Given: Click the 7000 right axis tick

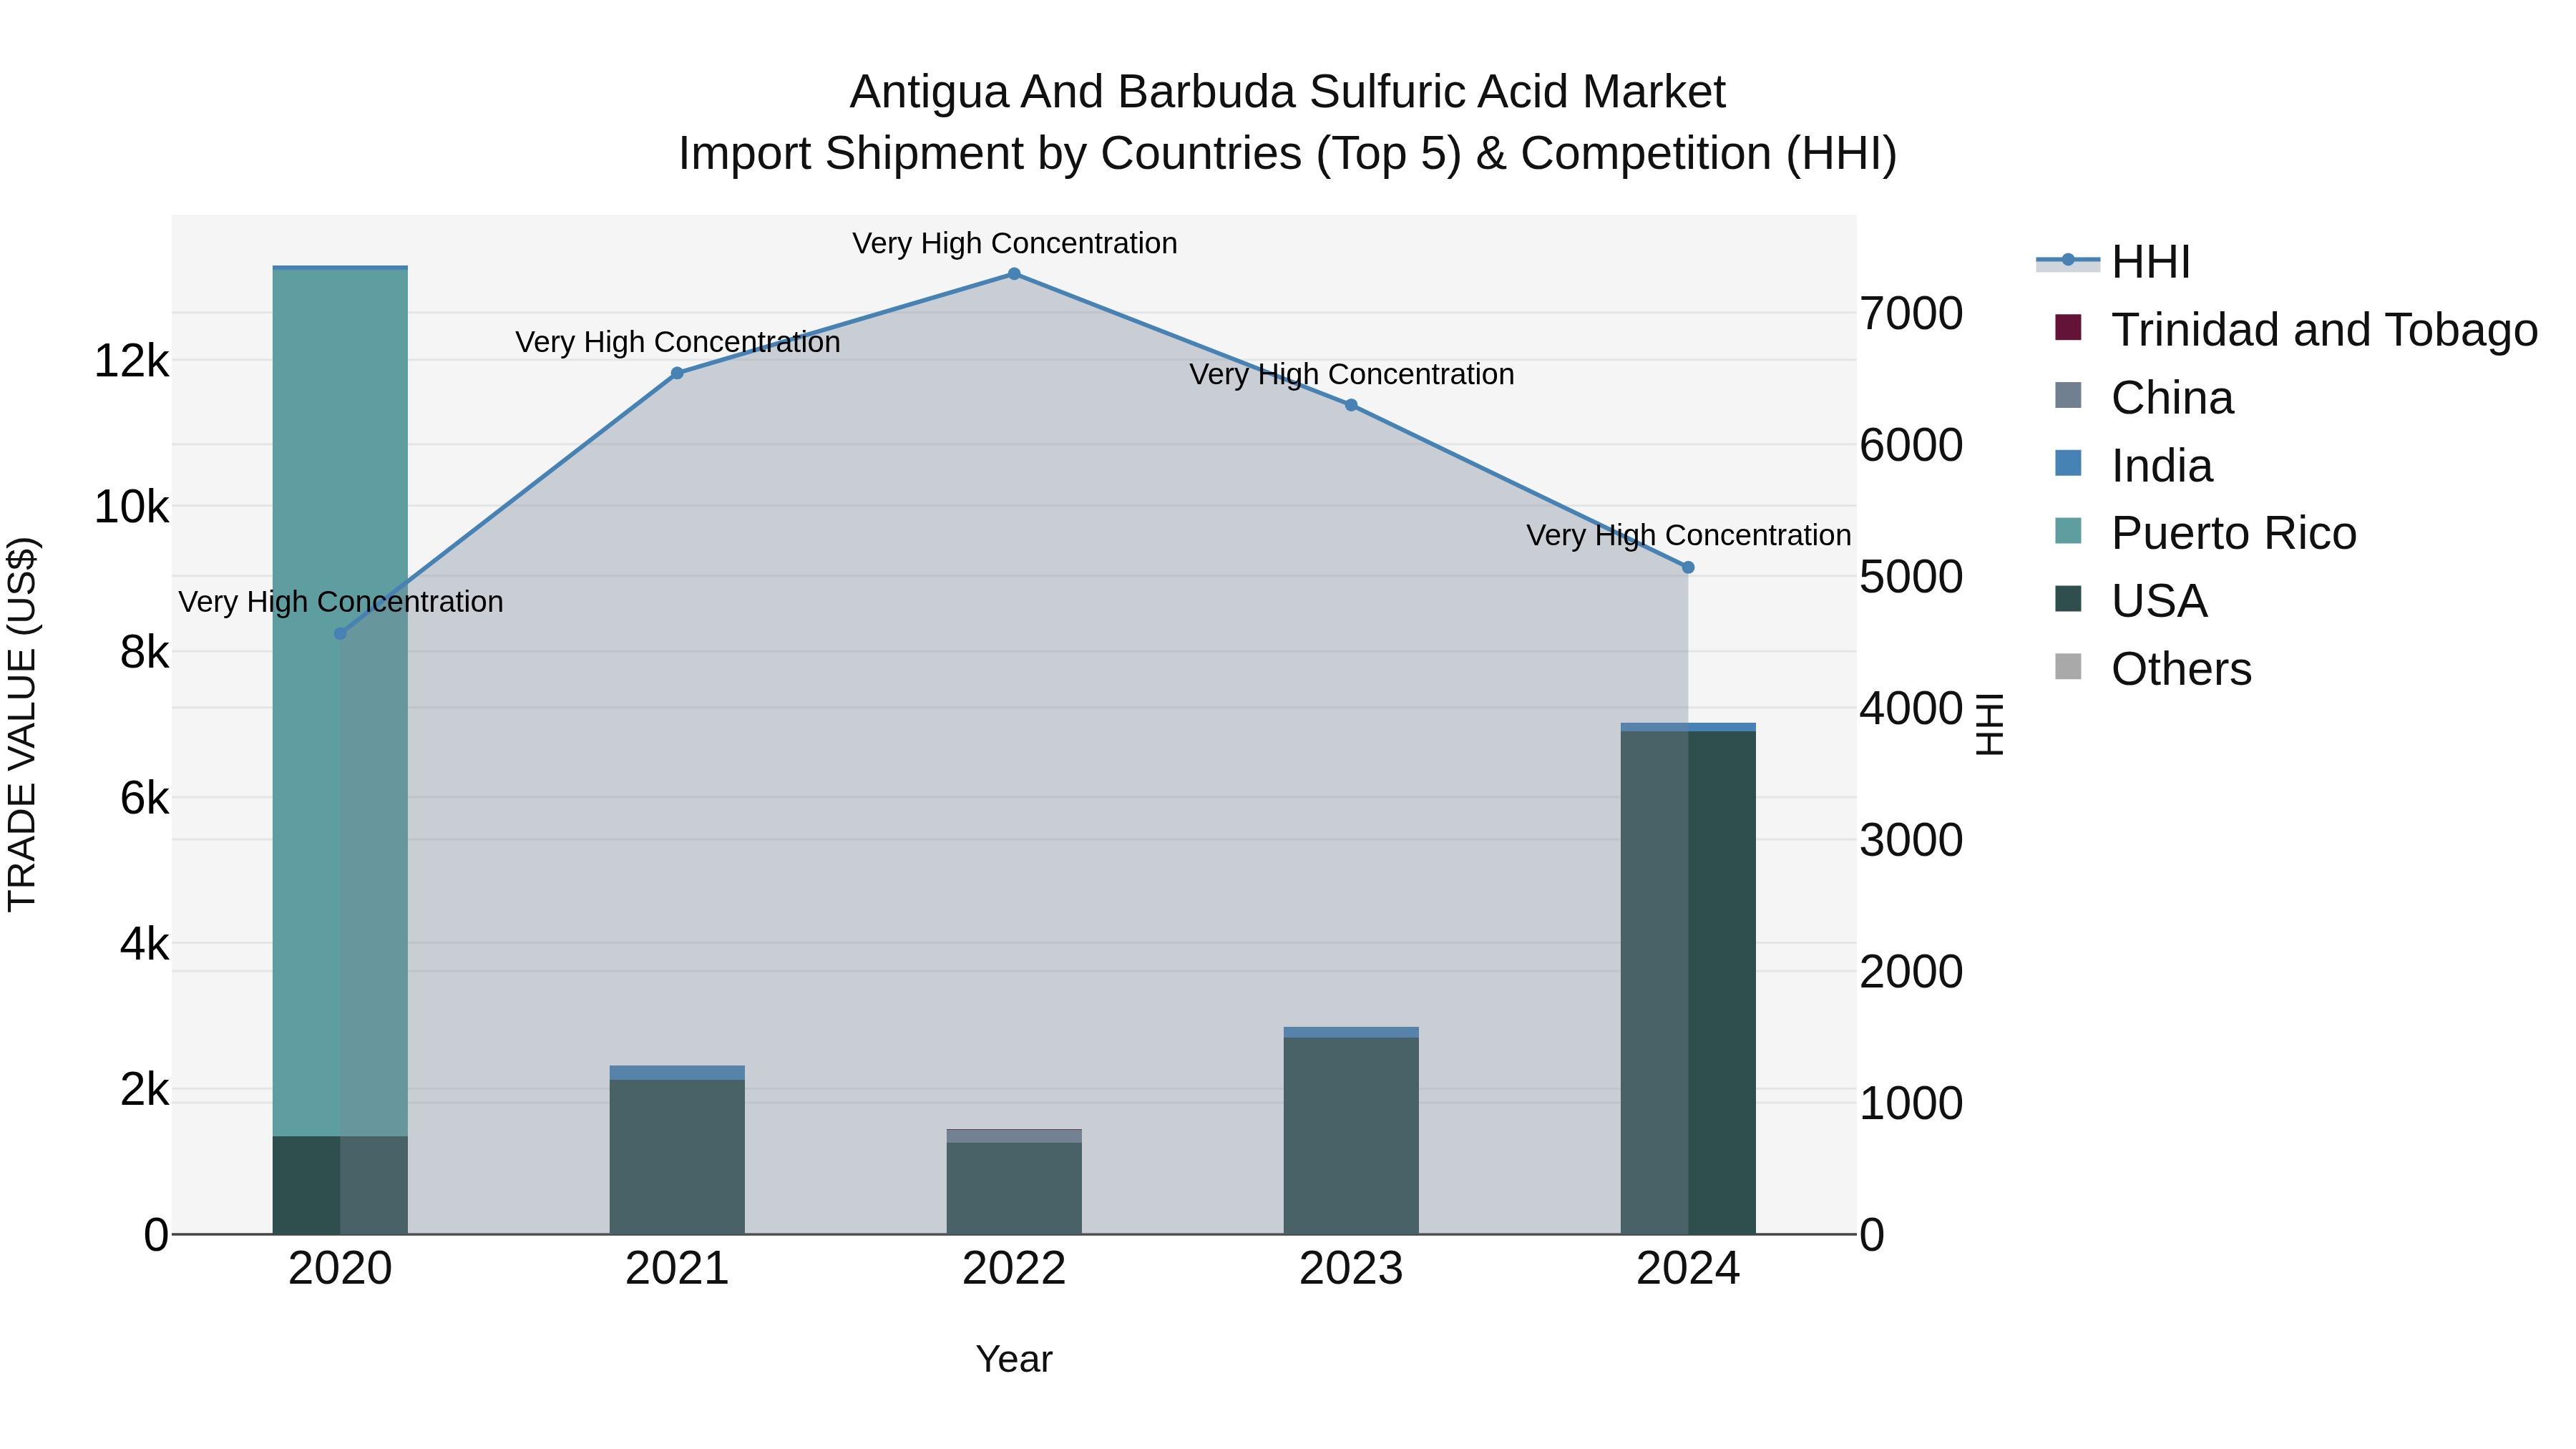Looking at the screenshot, I should 1911,314.
